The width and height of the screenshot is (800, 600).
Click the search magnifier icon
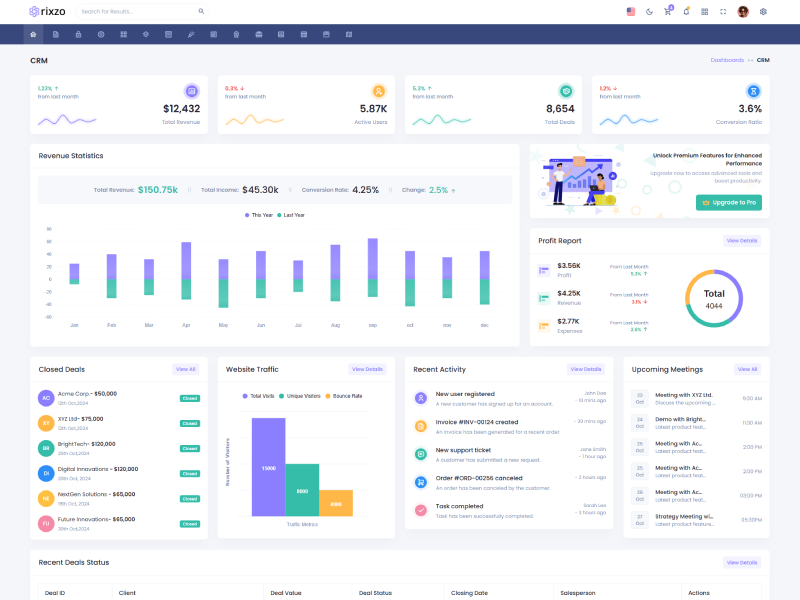click(x=201, y=12)
